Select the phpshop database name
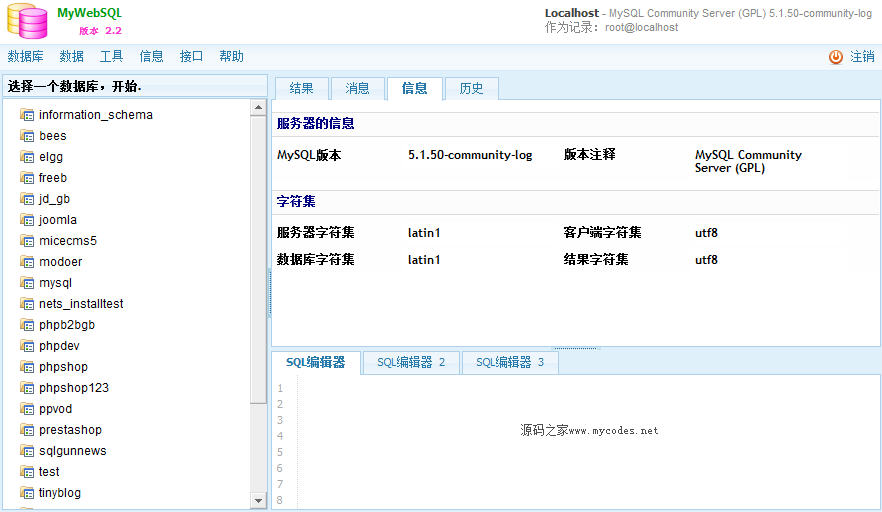This screenshot has height=512, width=882. (x=63, y=367)
